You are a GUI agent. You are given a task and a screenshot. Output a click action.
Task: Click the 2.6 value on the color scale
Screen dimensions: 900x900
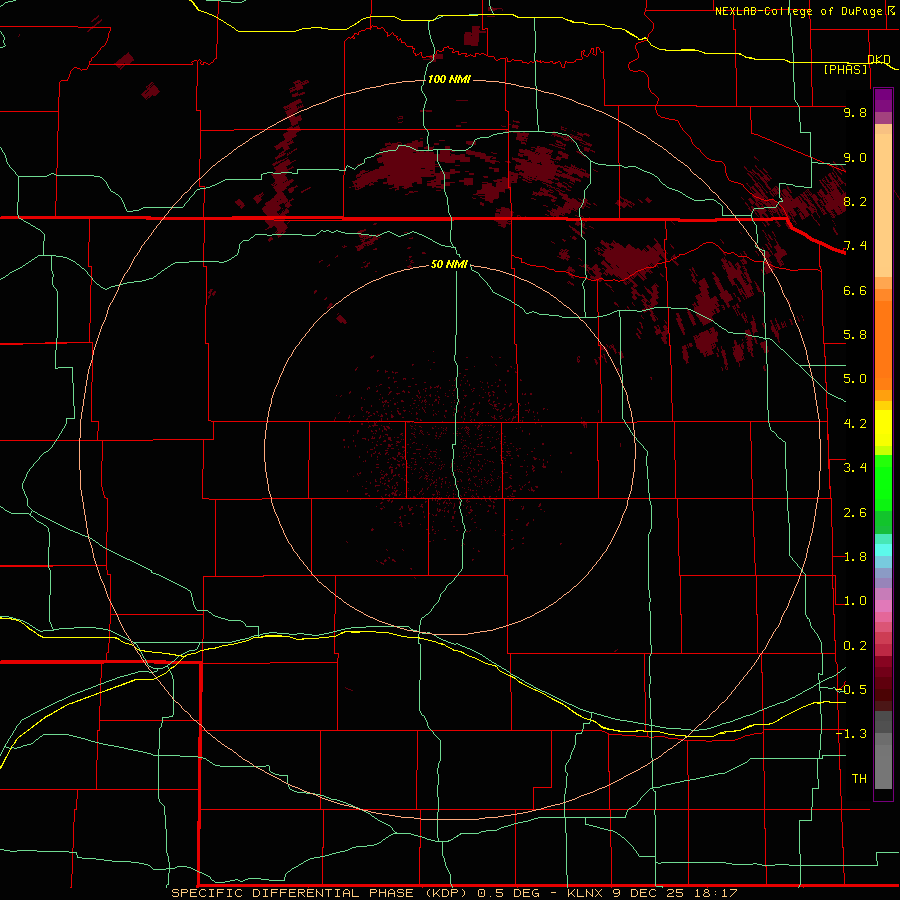pos(855,513)
